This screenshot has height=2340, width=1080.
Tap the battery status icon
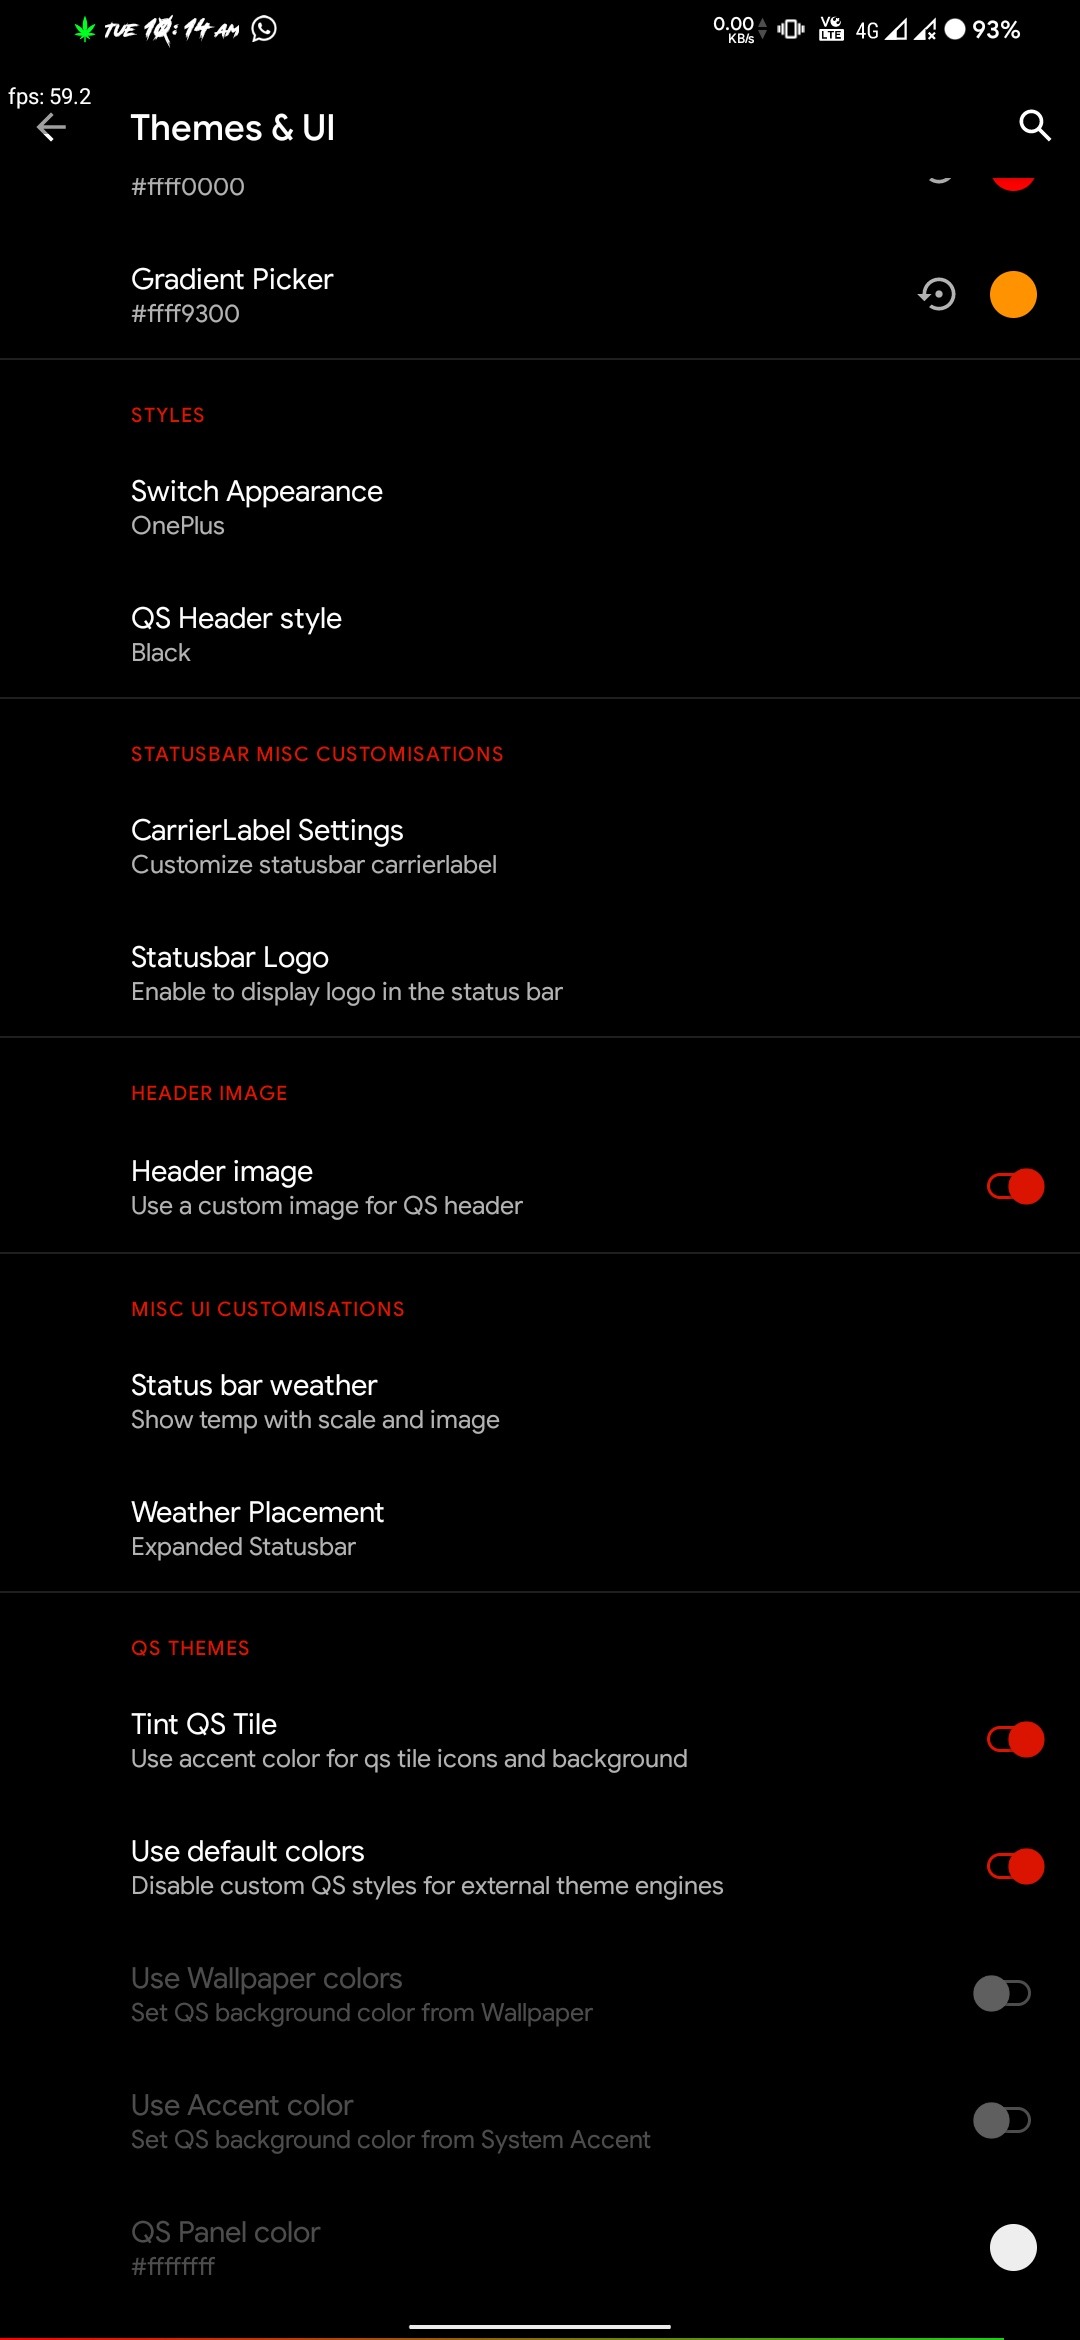(x=956, y=30)
